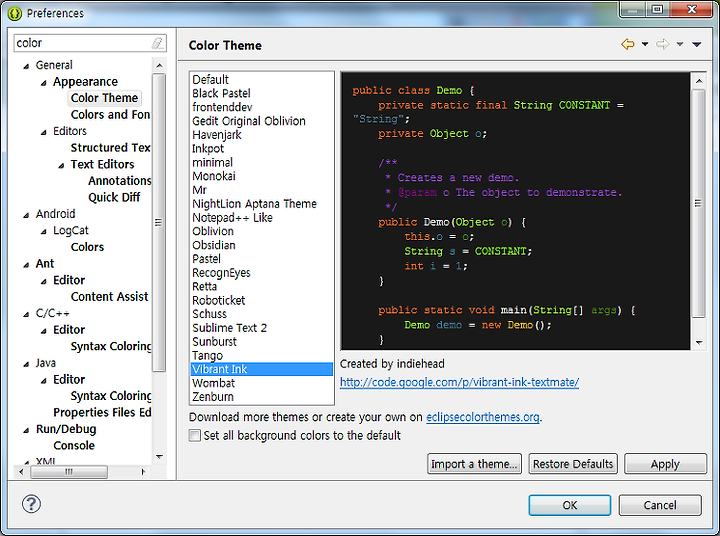Viewport: 720px width, 536px height.
Task: Collapse the LogCat tree node
Action: click(x=44, y=231)
